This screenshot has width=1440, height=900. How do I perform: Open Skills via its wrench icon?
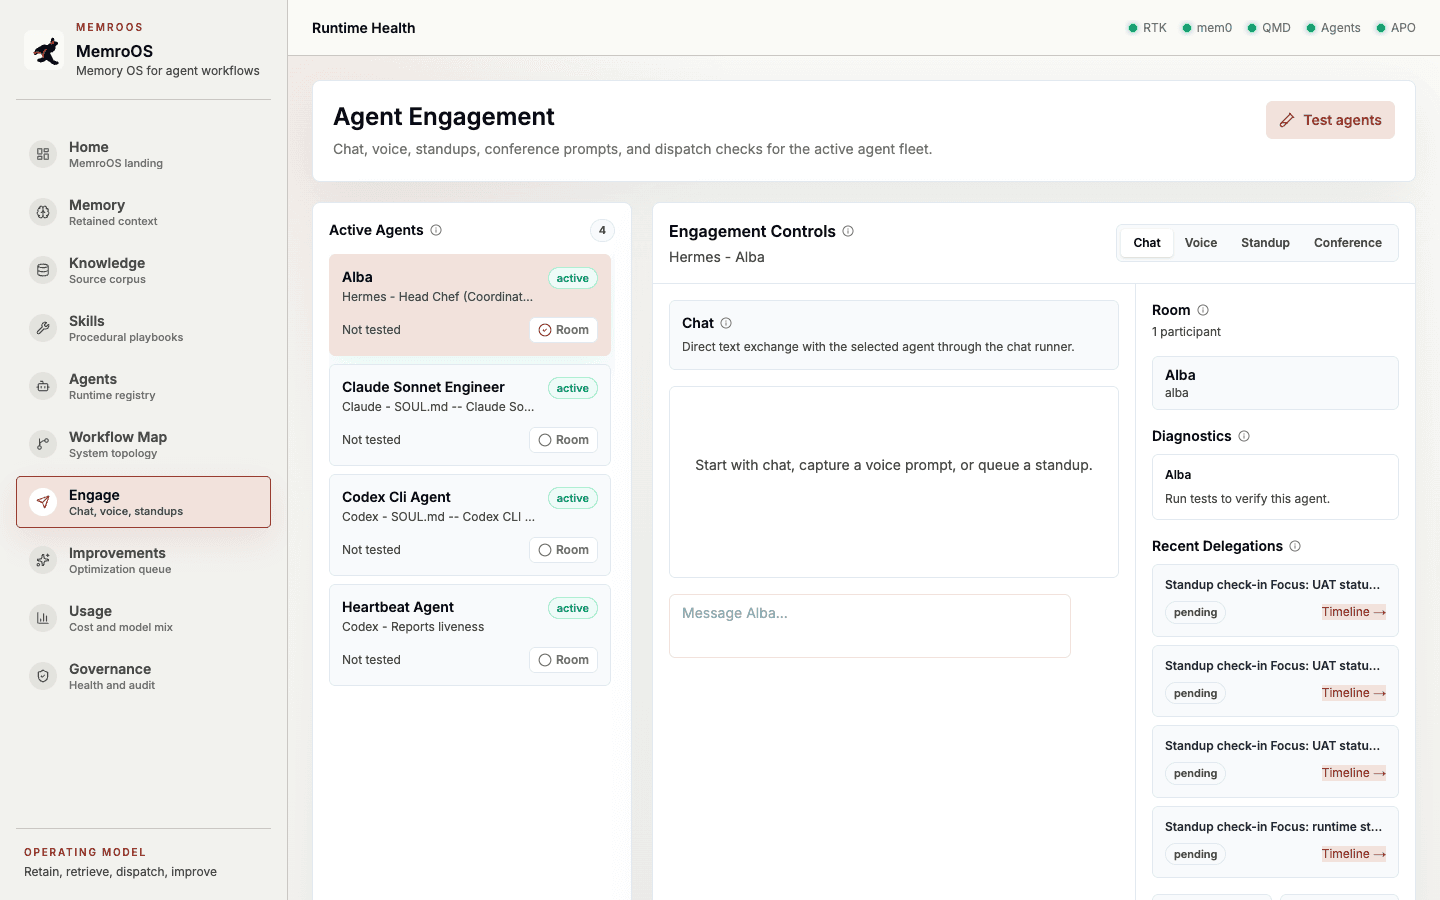click(43, 328)
